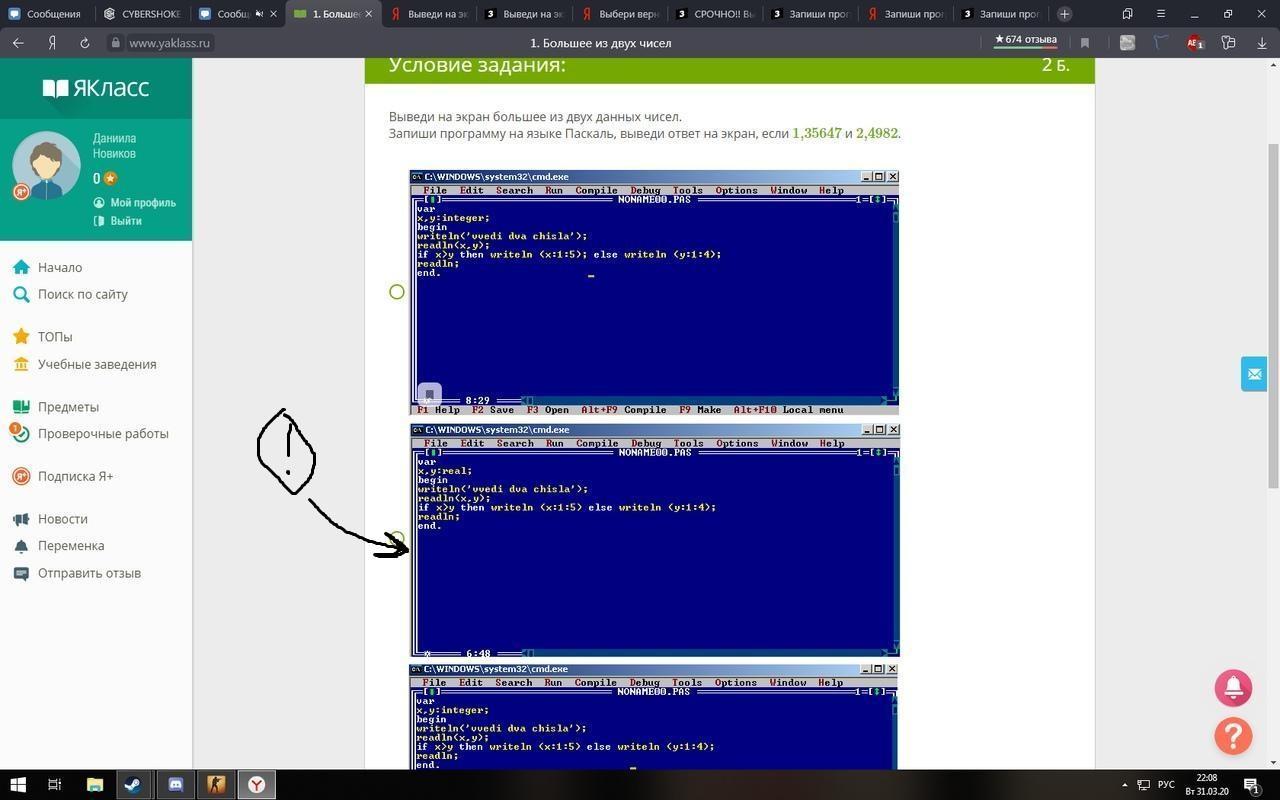Open Steam from the taskbar

(x=133, y=785)
